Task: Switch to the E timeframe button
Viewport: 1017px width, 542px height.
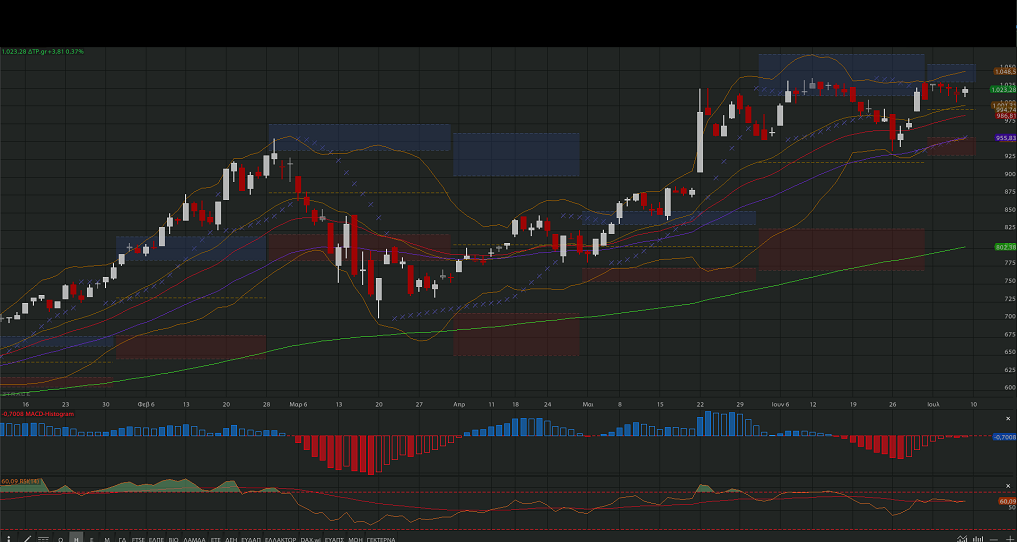Action: tap(91, 539)
